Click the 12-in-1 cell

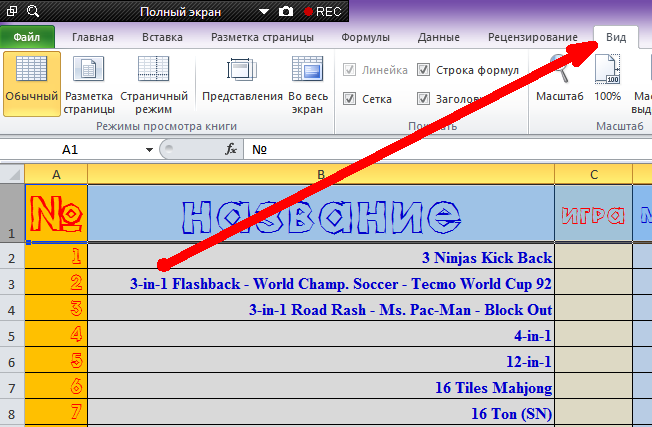pyautogui.click(x=321, y=360)
